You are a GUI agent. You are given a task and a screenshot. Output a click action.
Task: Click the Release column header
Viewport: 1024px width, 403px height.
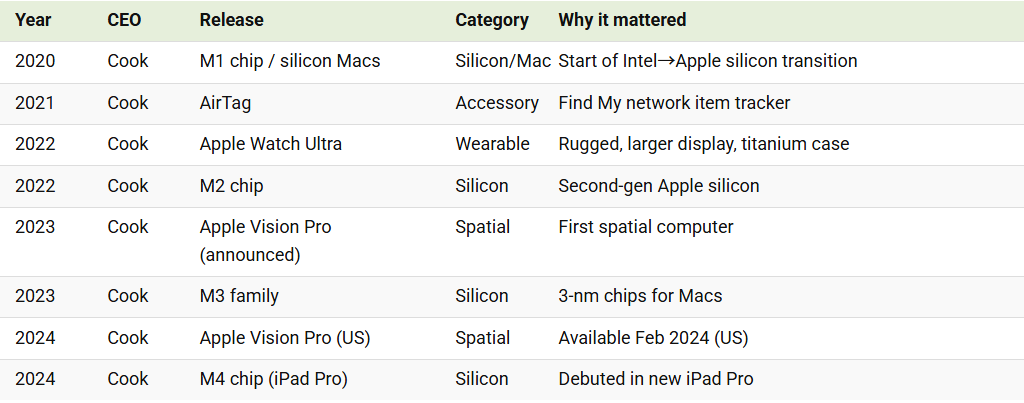point(232,20)
